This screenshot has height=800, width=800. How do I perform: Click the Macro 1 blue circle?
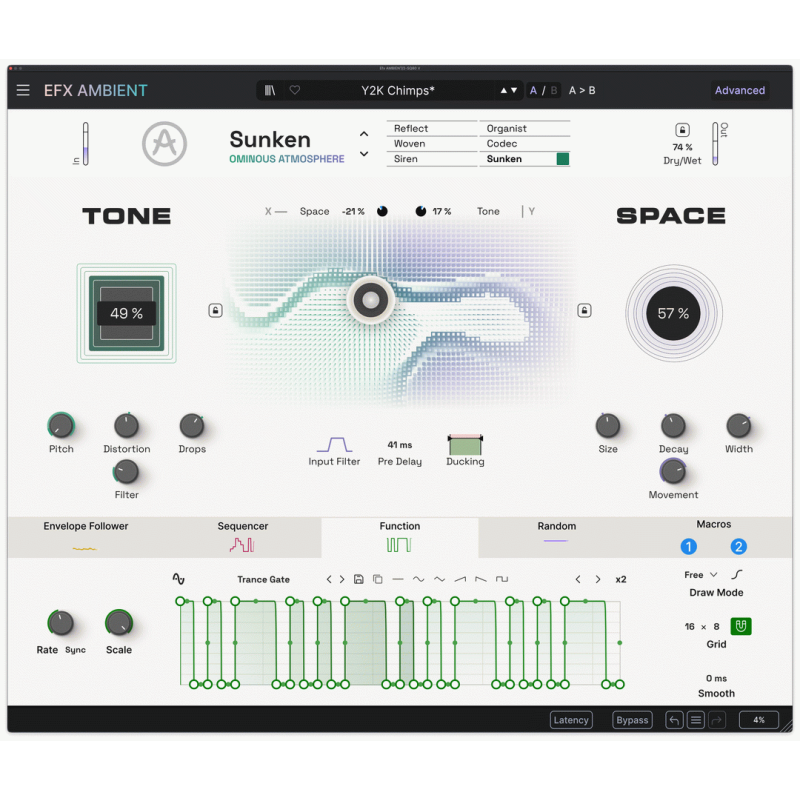688,546
